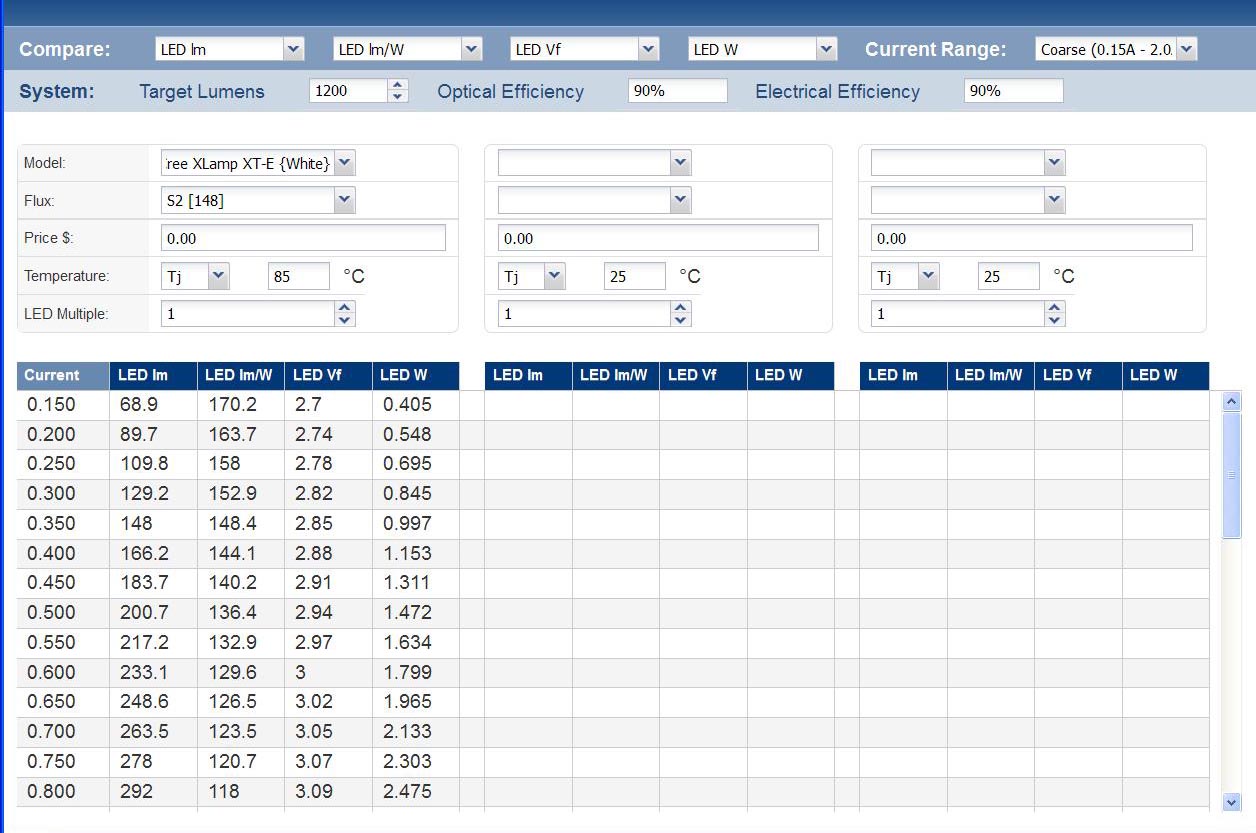Increase first LED Multiple with up arrow

pos(345,308)
